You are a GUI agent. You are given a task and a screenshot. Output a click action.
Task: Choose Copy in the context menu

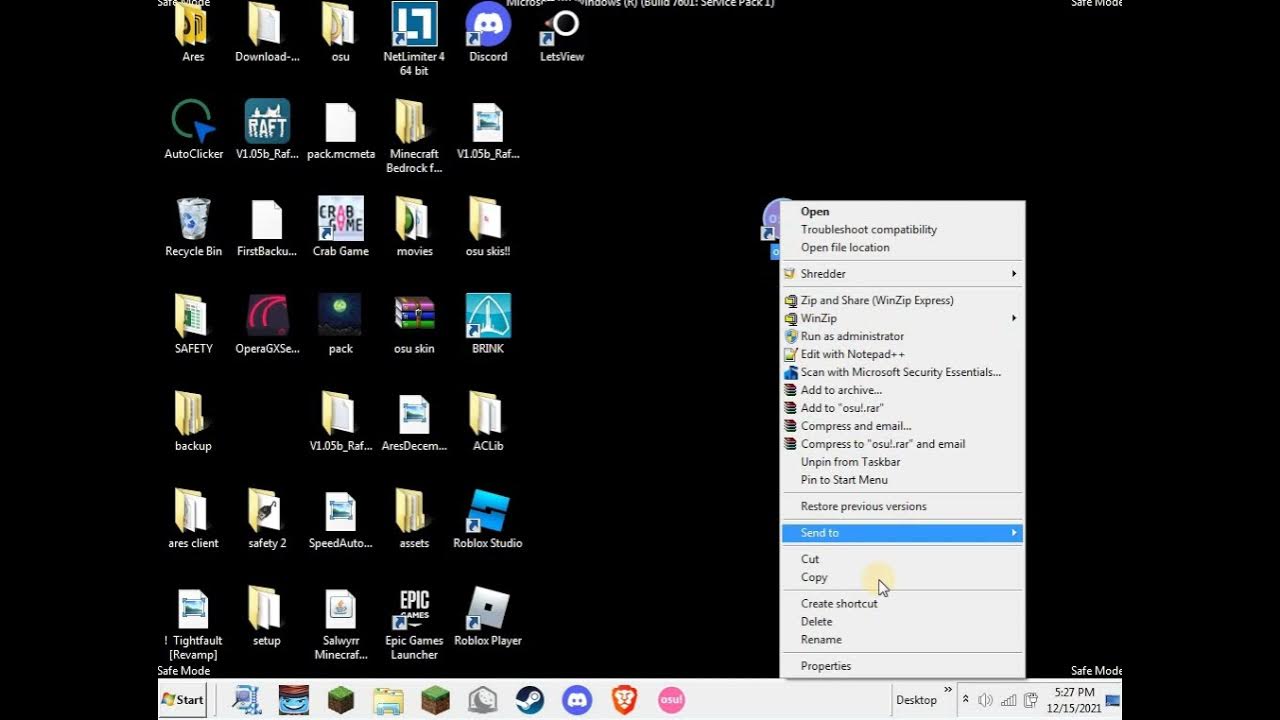coord(814,578)
